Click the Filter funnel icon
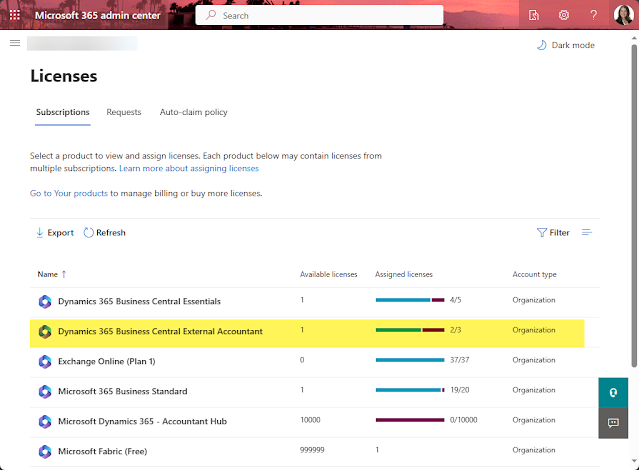 [542, 232]
